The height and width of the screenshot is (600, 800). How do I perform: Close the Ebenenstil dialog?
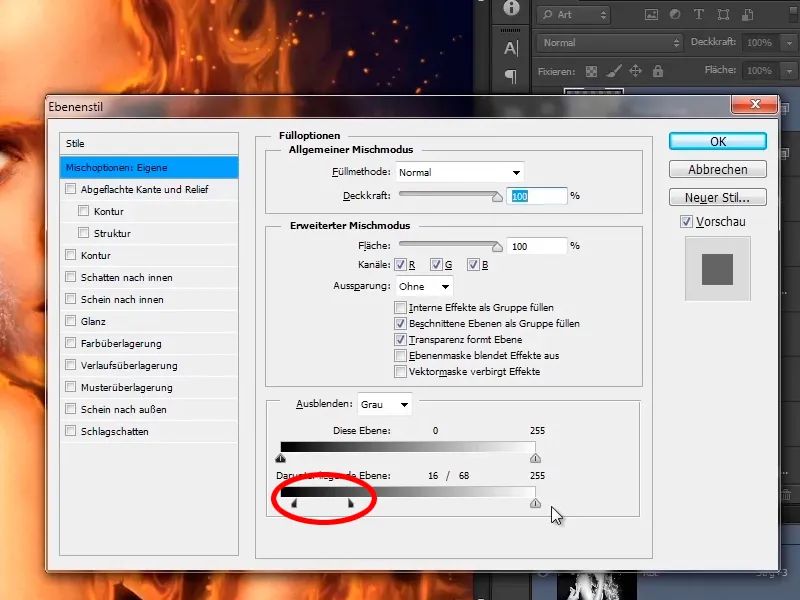pos(755,104)
